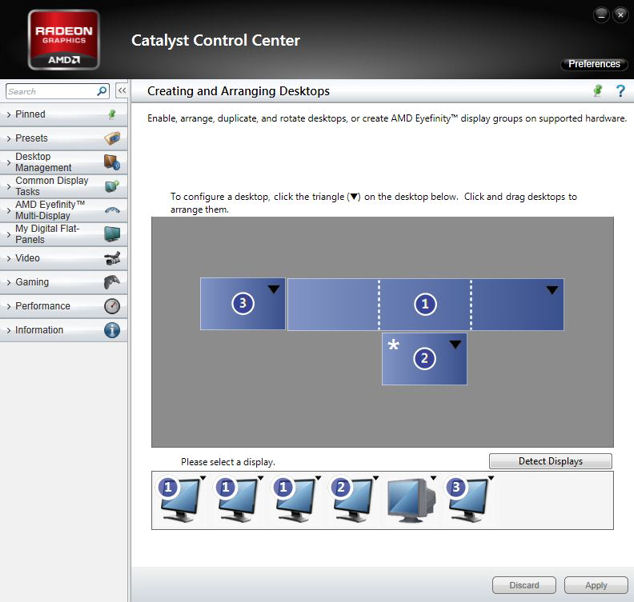Click the My Digital Flat-Panels monitor icon

pyautogui.click(x=112, y=234)
